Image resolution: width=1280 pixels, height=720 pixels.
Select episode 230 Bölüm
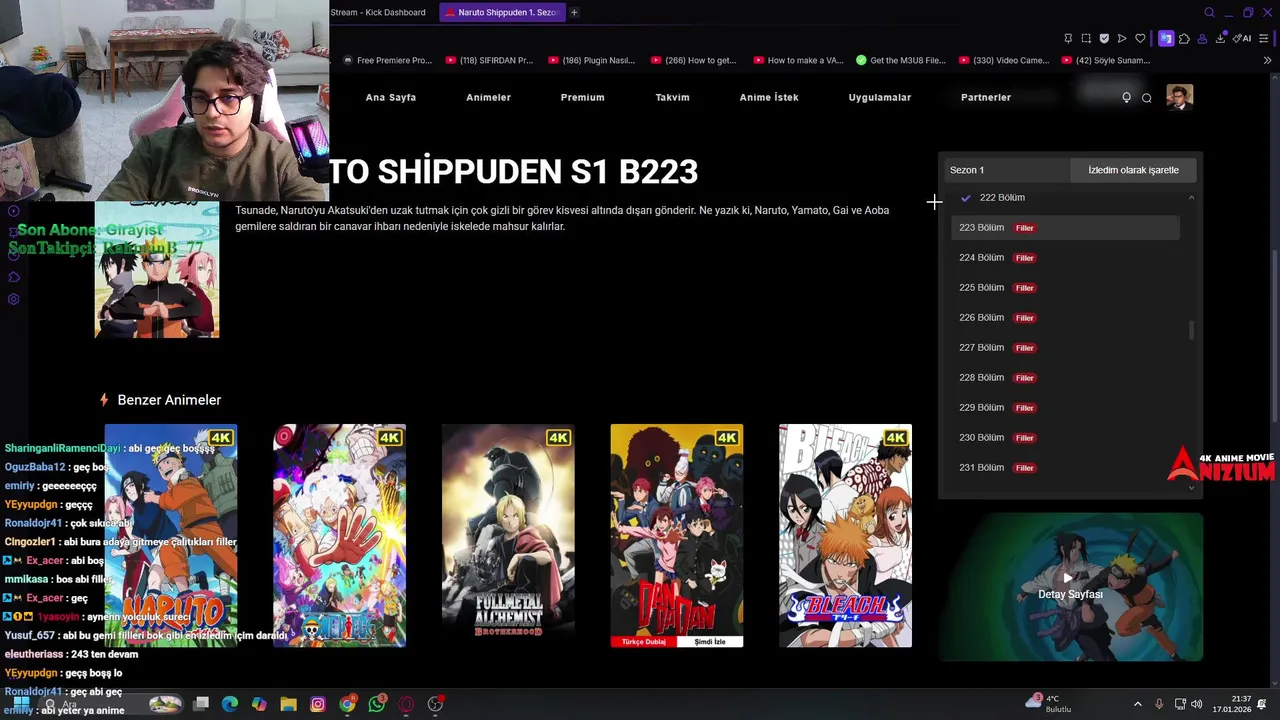coord(1065,438)
